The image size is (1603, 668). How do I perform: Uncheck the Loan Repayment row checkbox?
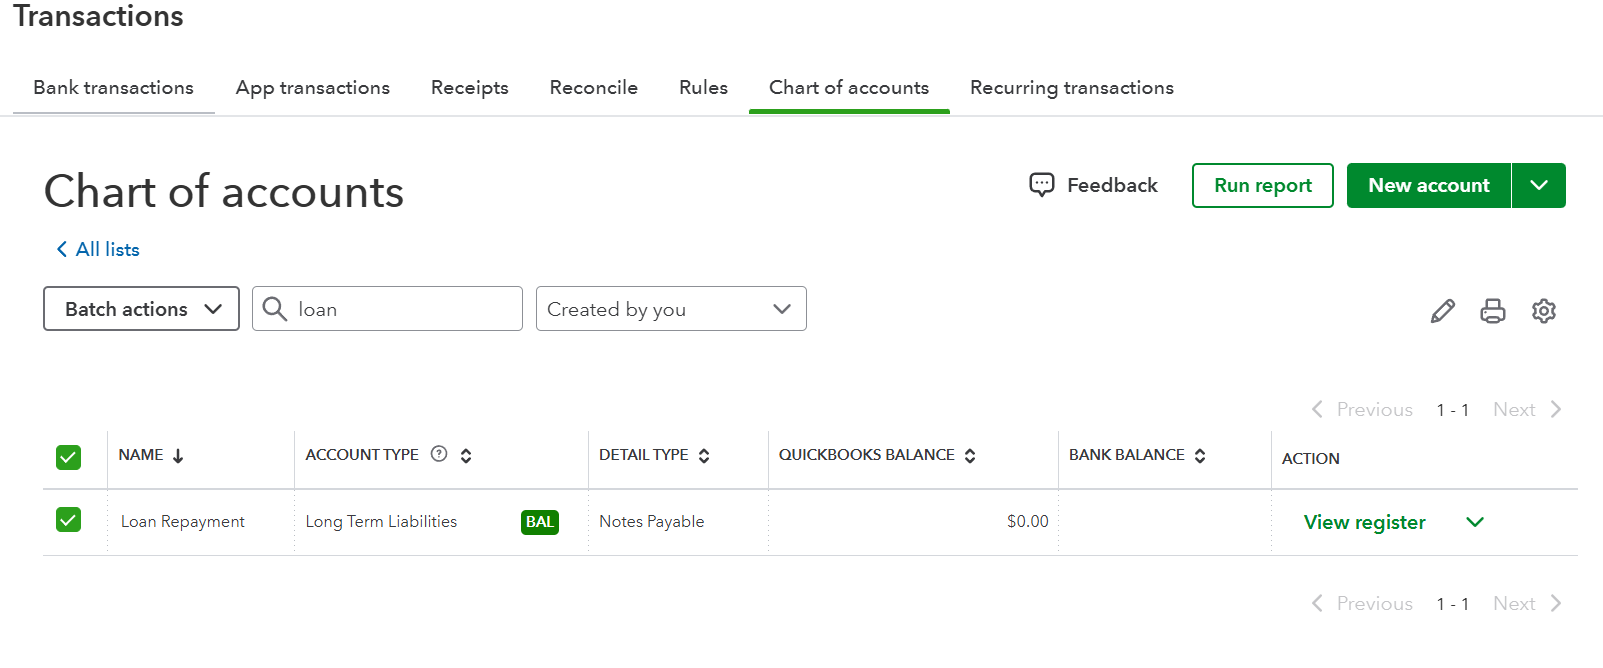[68, 520]
